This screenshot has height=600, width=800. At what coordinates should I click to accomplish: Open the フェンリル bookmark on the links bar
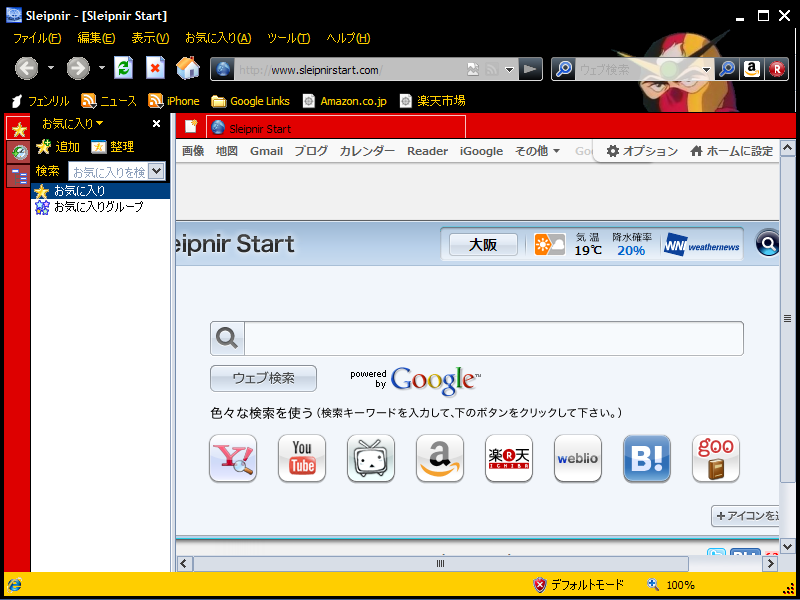point(40,101)
